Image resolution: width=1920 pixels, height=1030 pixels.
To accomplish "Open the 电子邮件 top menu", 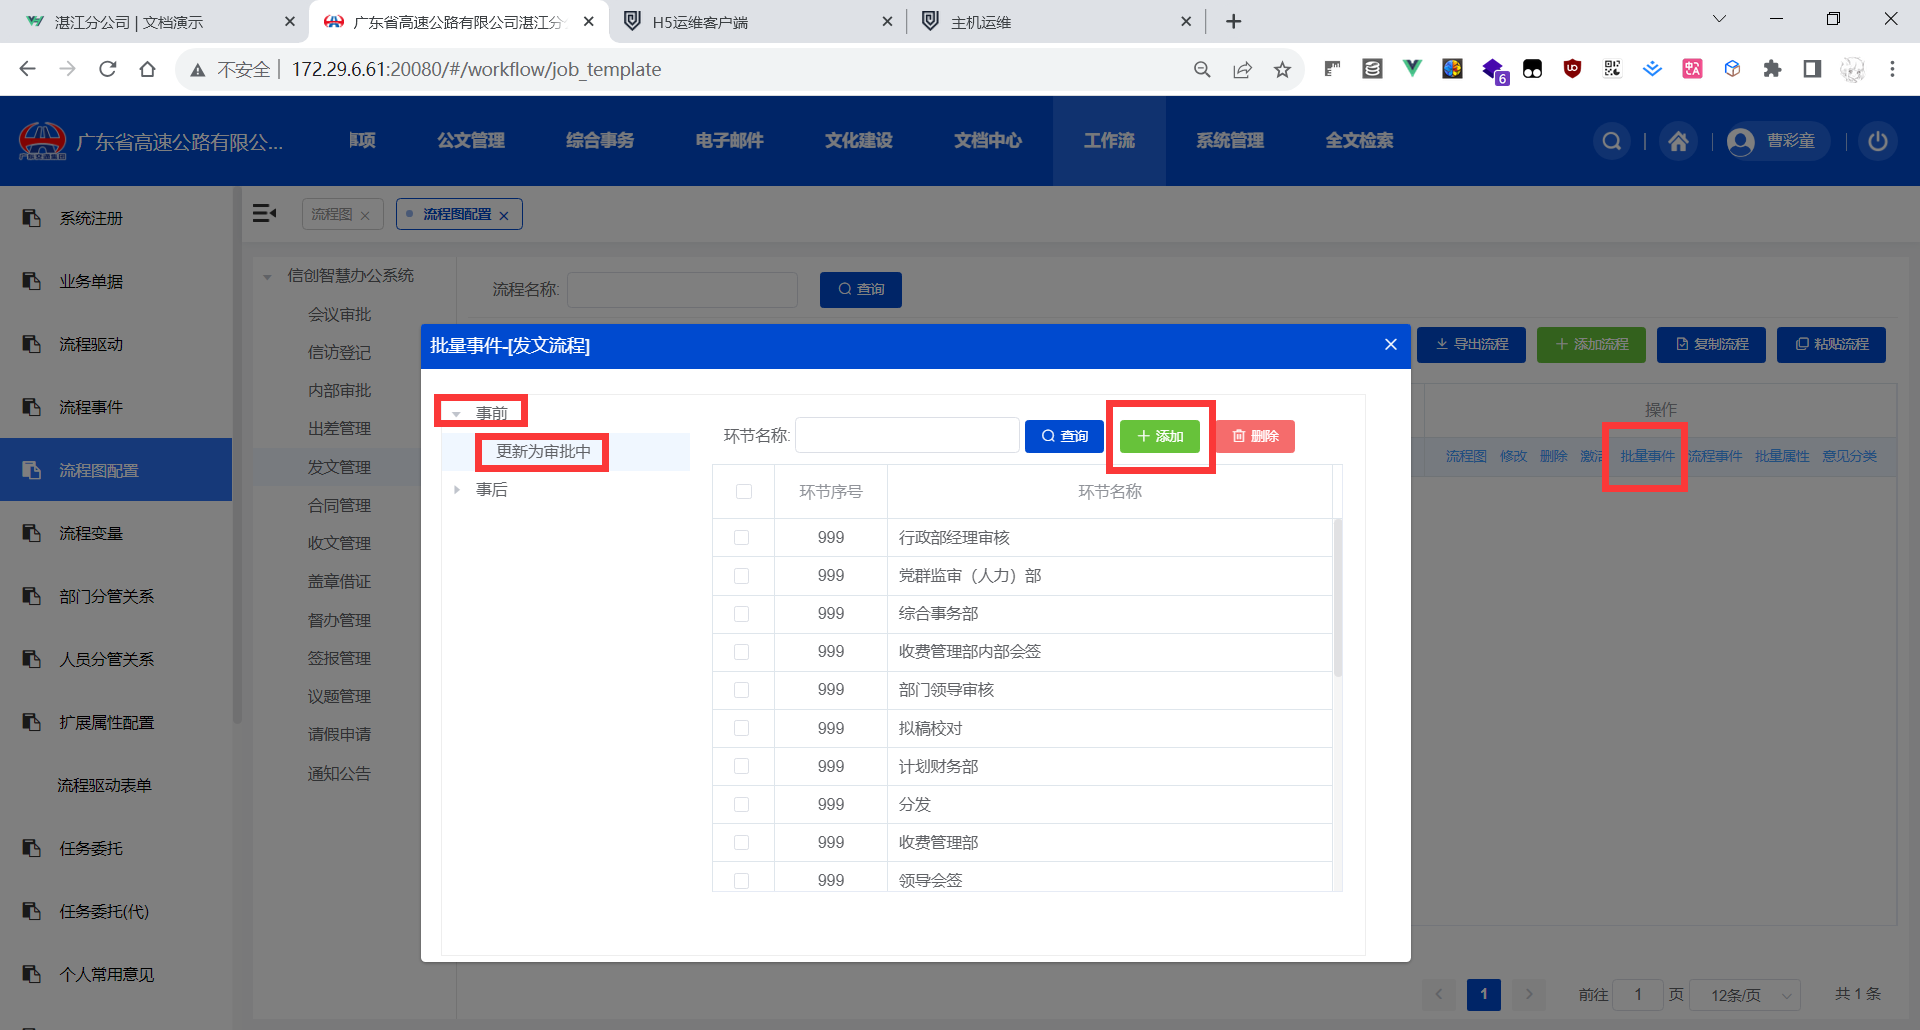I will pyautogui.click(x=730, y=141).
